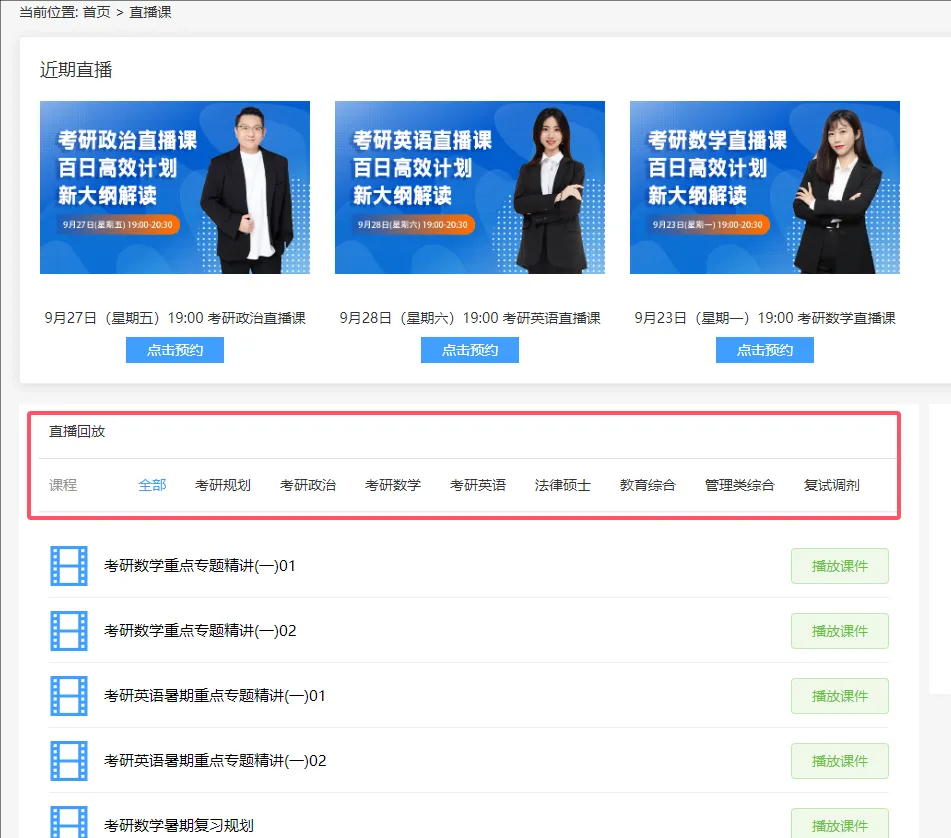
Task: Play courseware for 考研英语暑期重点专题精讲(一)02
Action: coord(840,761)
